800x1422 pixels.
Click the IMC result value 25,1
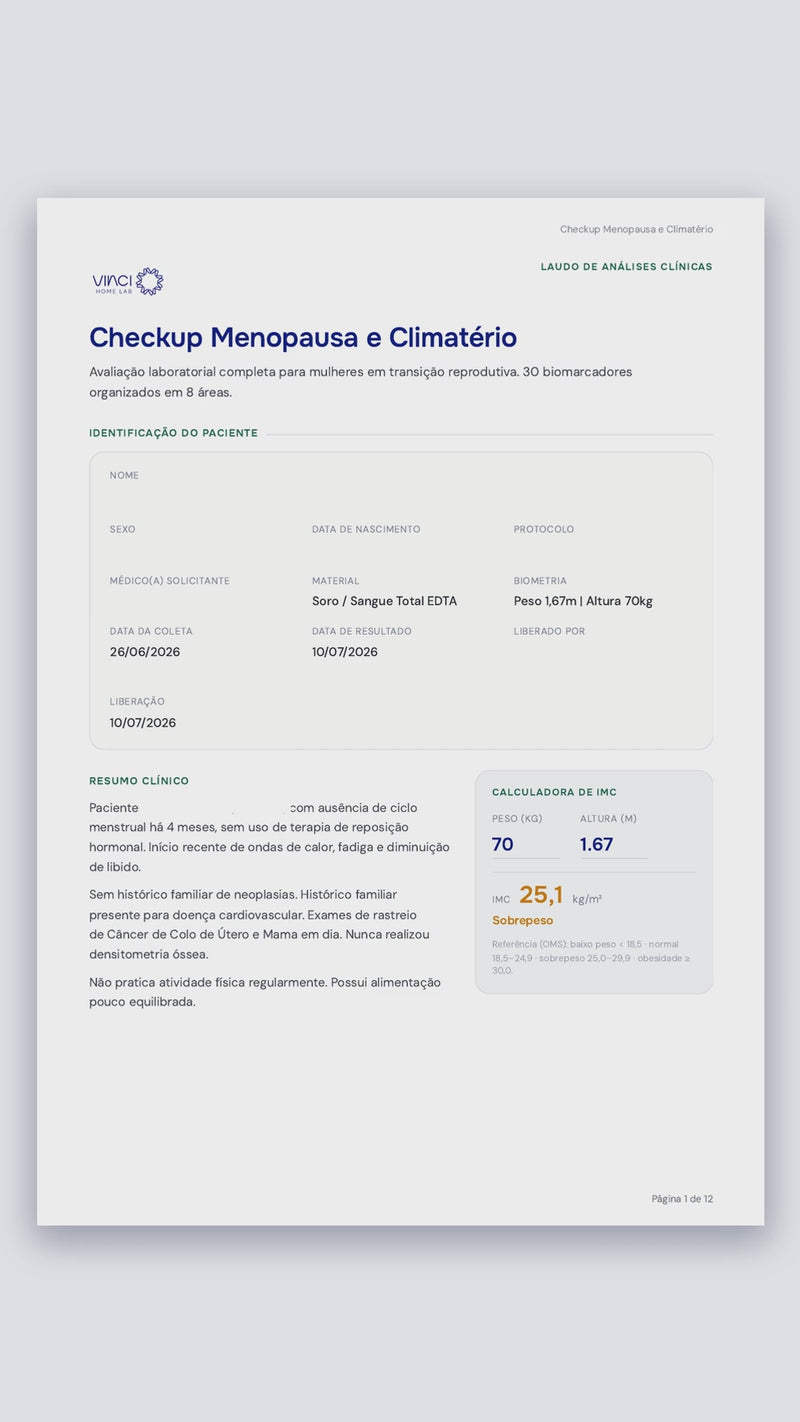click(x=541, y=895)
